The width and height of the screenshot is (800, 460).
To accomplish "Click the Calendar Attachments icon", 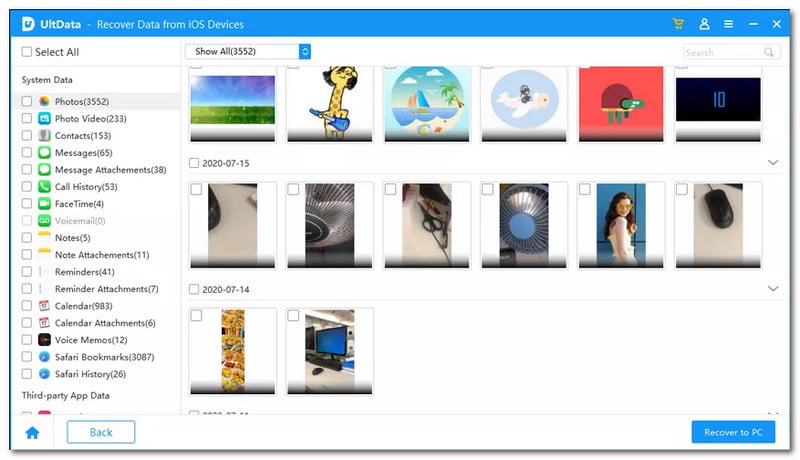I will [x=44, y=323].
